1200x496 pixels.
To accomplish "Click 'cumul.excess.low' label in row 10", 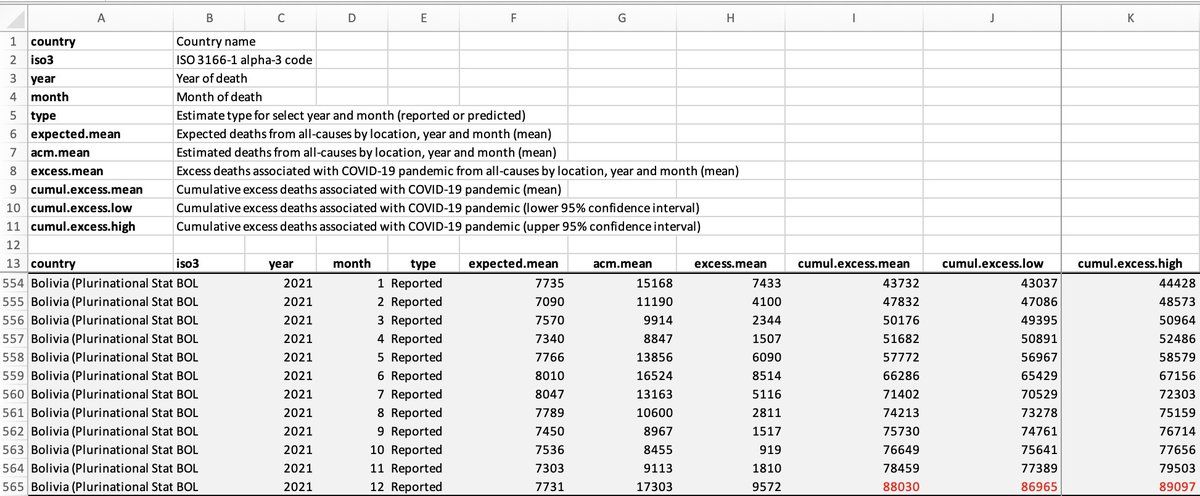I will [82, 208].
